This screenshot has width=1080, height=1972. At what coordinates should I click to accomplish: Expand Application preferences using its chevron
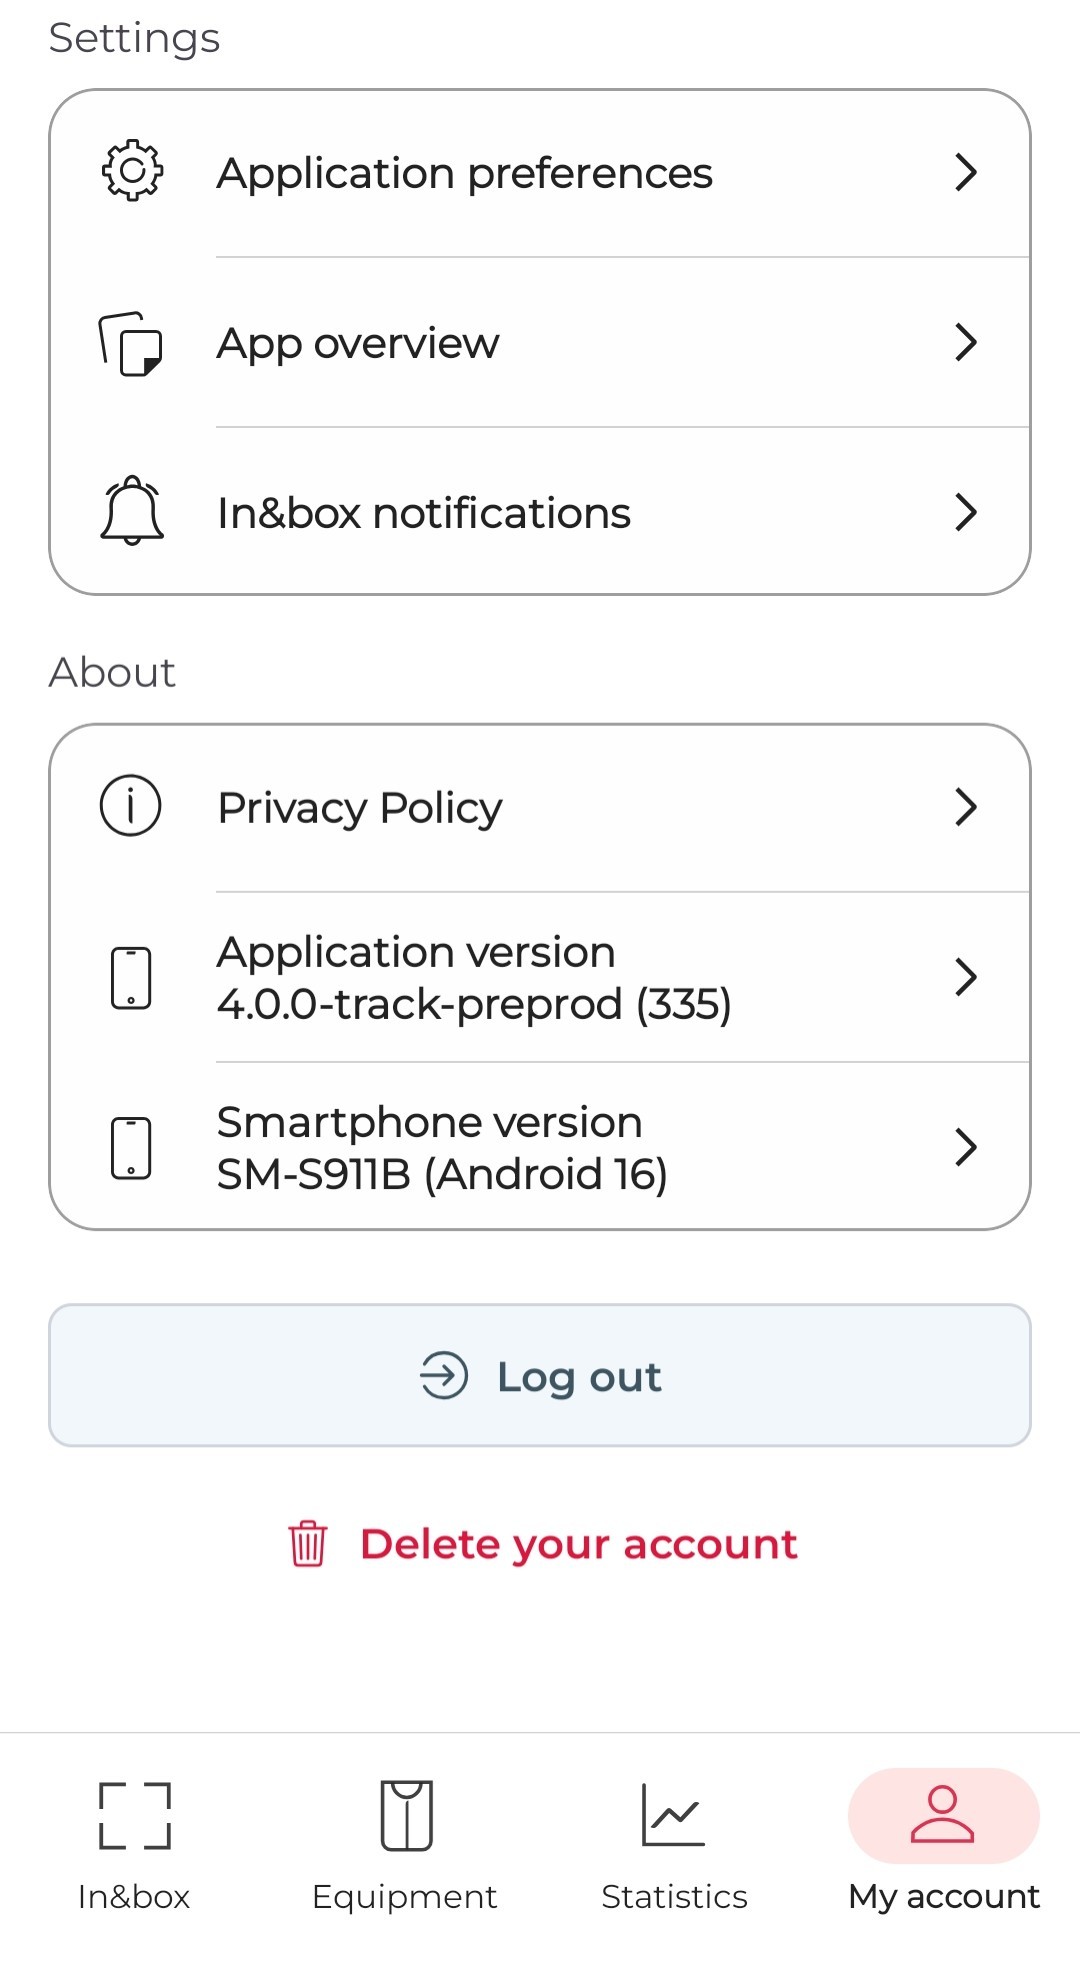[965, 172]
